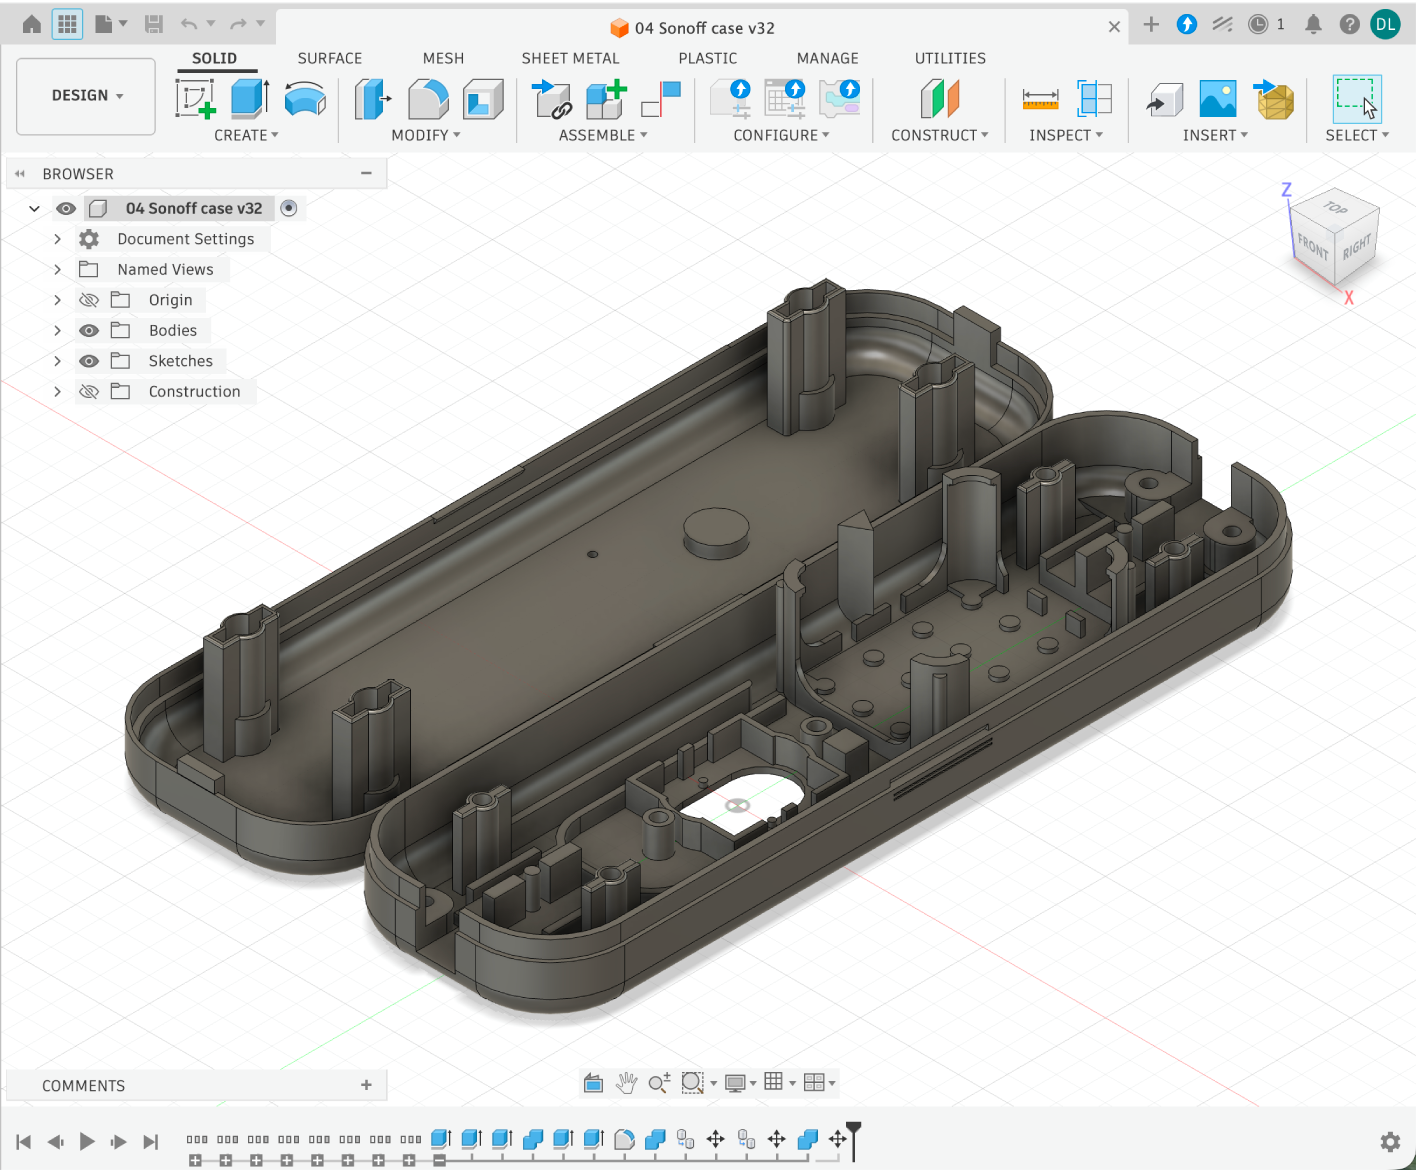Click the Offset Plane icon in Construct
Image resolution: width=1416 pixels, height=1170 pixels.
940,99
